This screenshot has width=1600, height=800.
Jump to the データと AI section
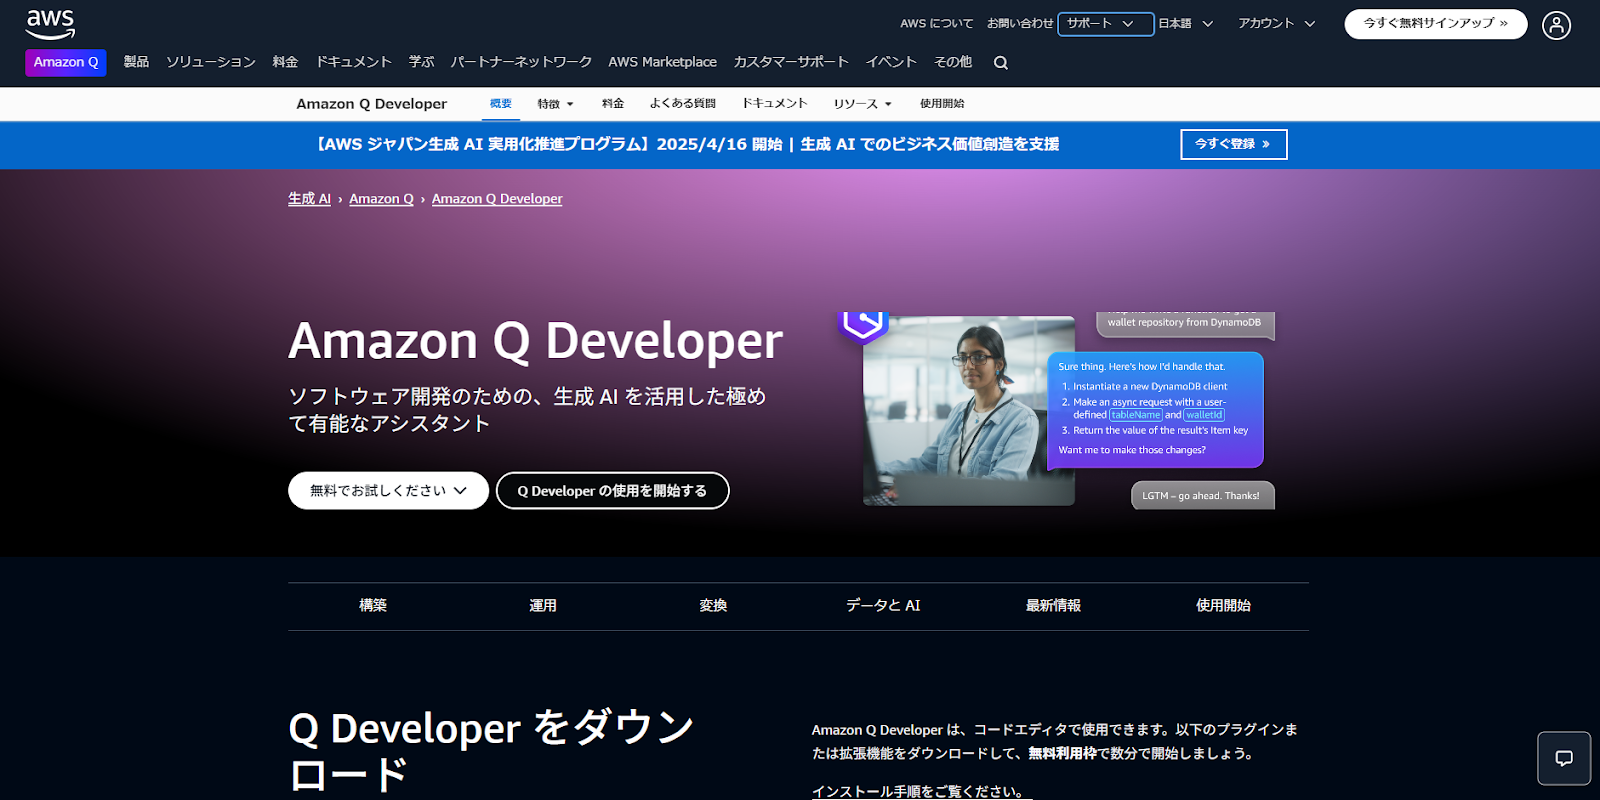(x=883, y=606)
